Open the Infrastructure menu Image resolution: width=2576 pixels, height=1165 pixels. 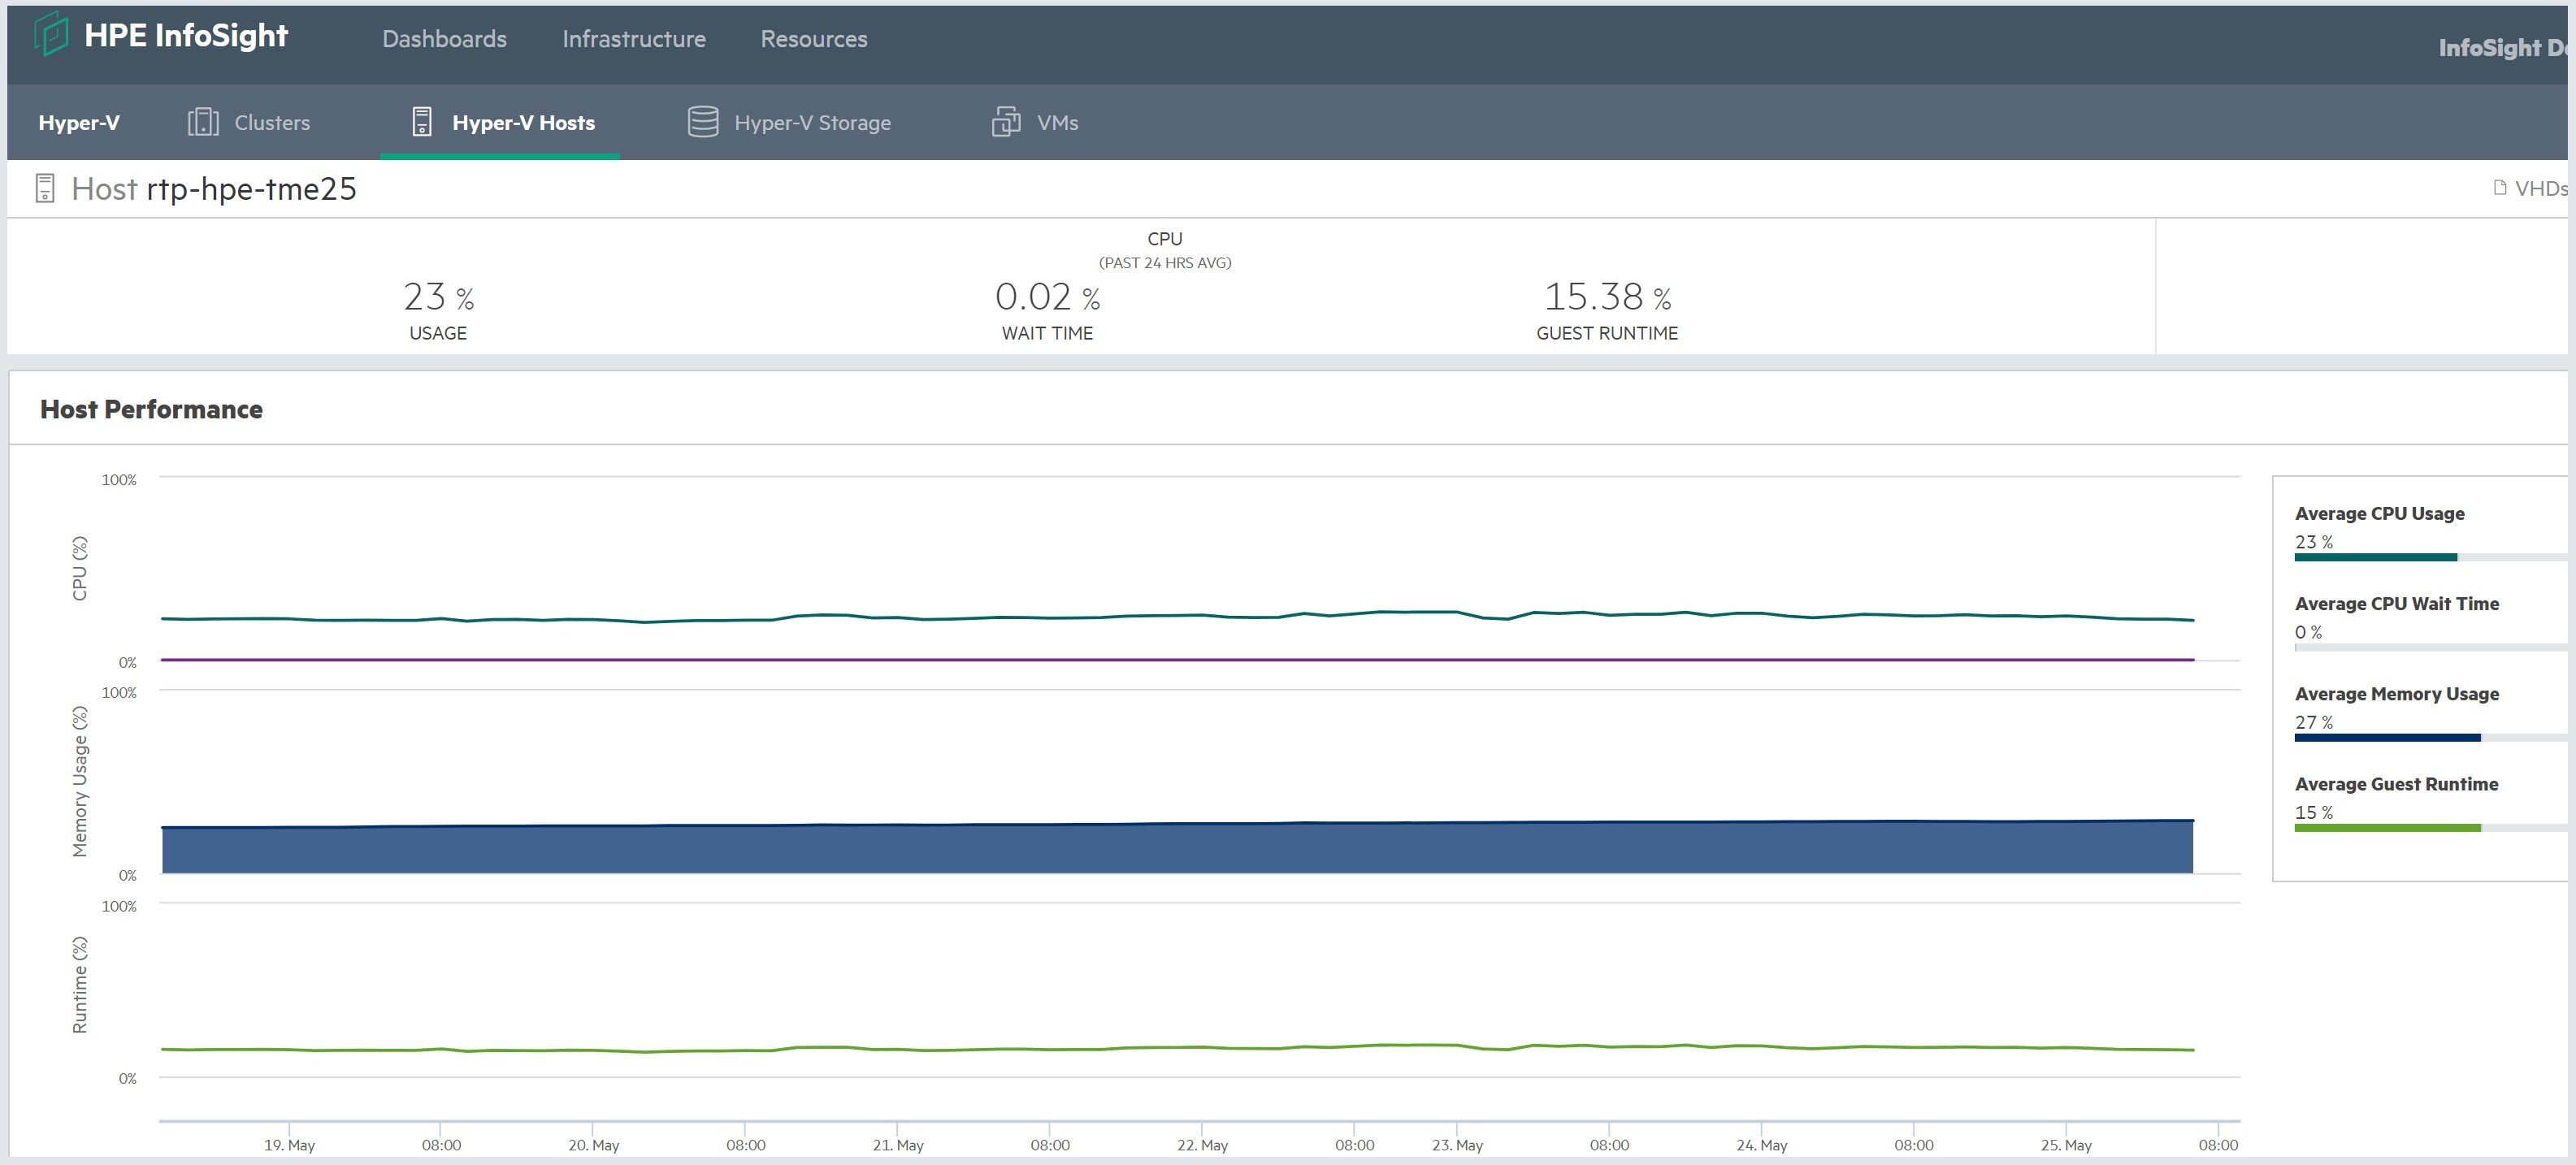click(x=634, y=39)
